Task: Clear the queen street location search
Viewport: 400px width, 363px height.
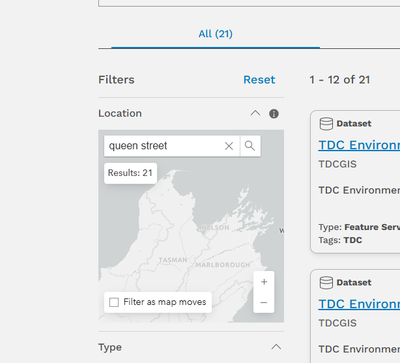Action: tap(229, 146)
